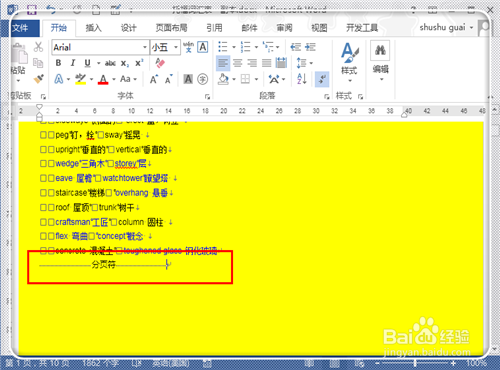500x370 pixels.
Task: Click the sort A-Z icon
Action: pyautogui.click(x=302, y=79)
